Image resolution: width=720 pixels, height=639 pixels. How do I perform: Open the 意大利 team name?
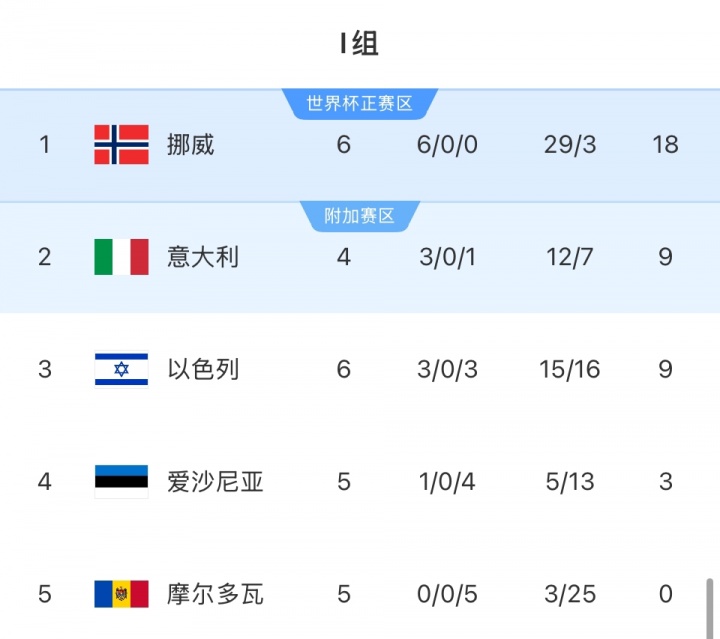(203, 257)
